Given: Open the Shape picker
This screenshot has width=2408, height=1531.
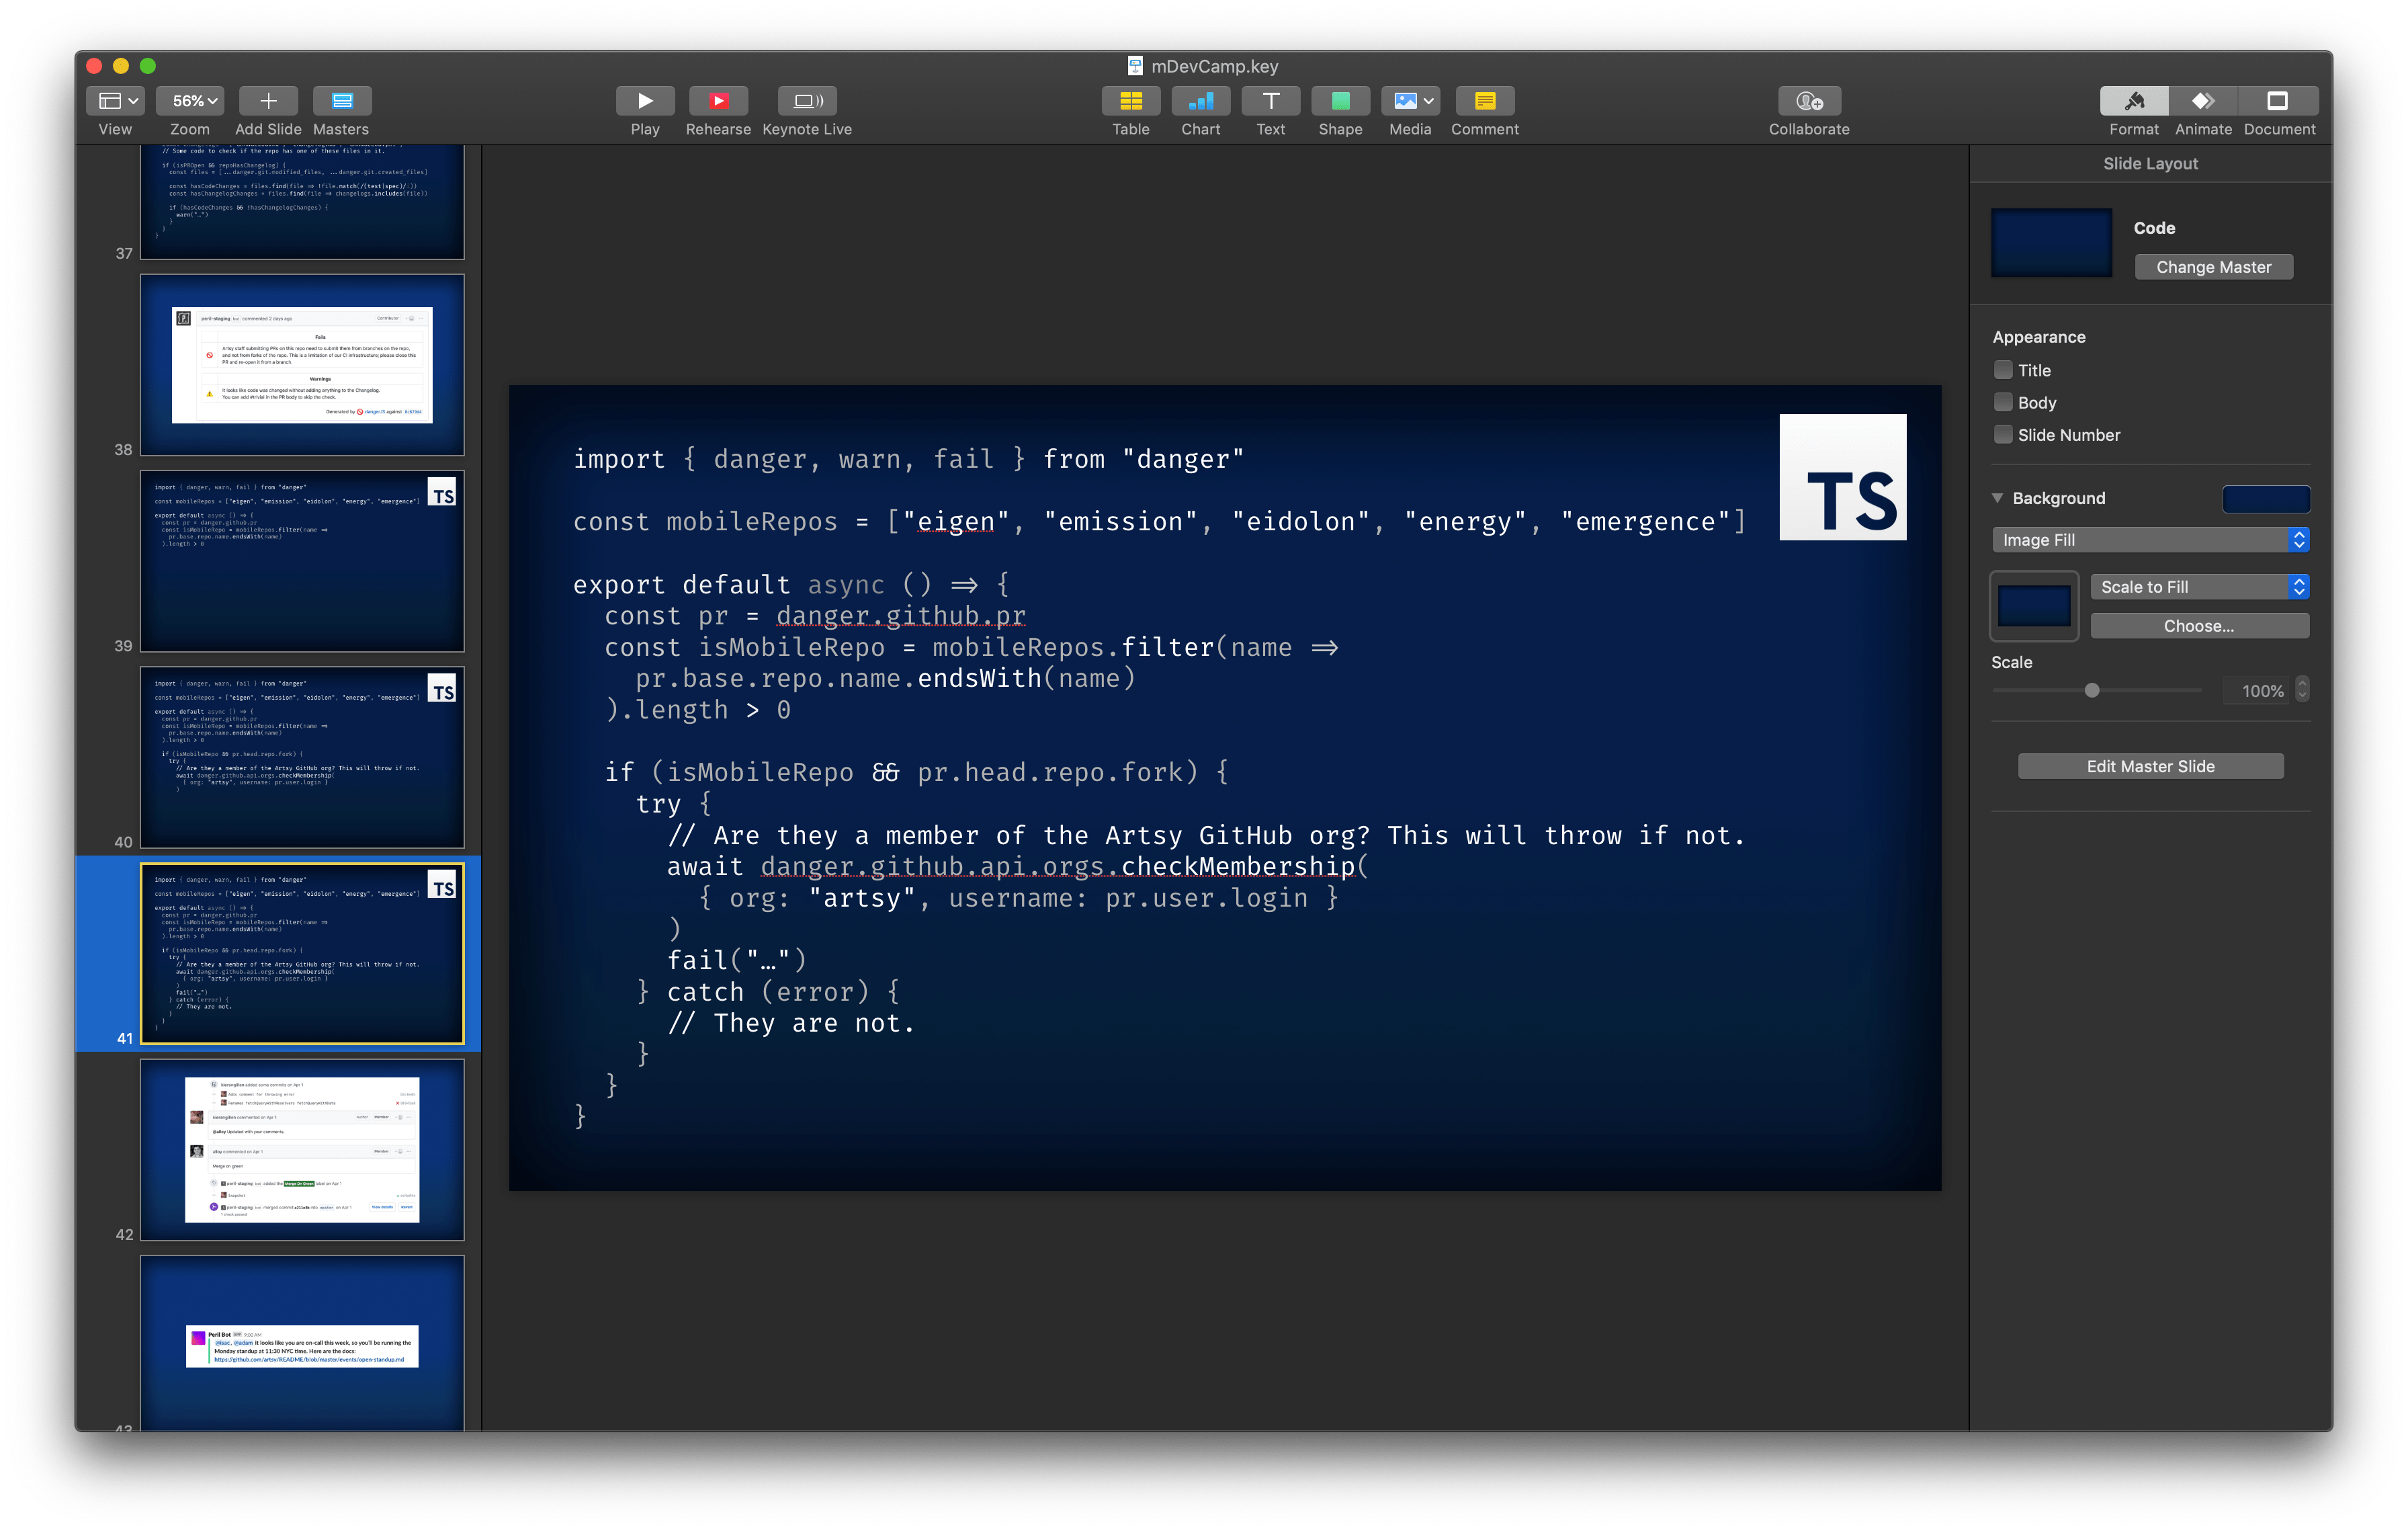Looking at the screenshot, I should 1340,101.
